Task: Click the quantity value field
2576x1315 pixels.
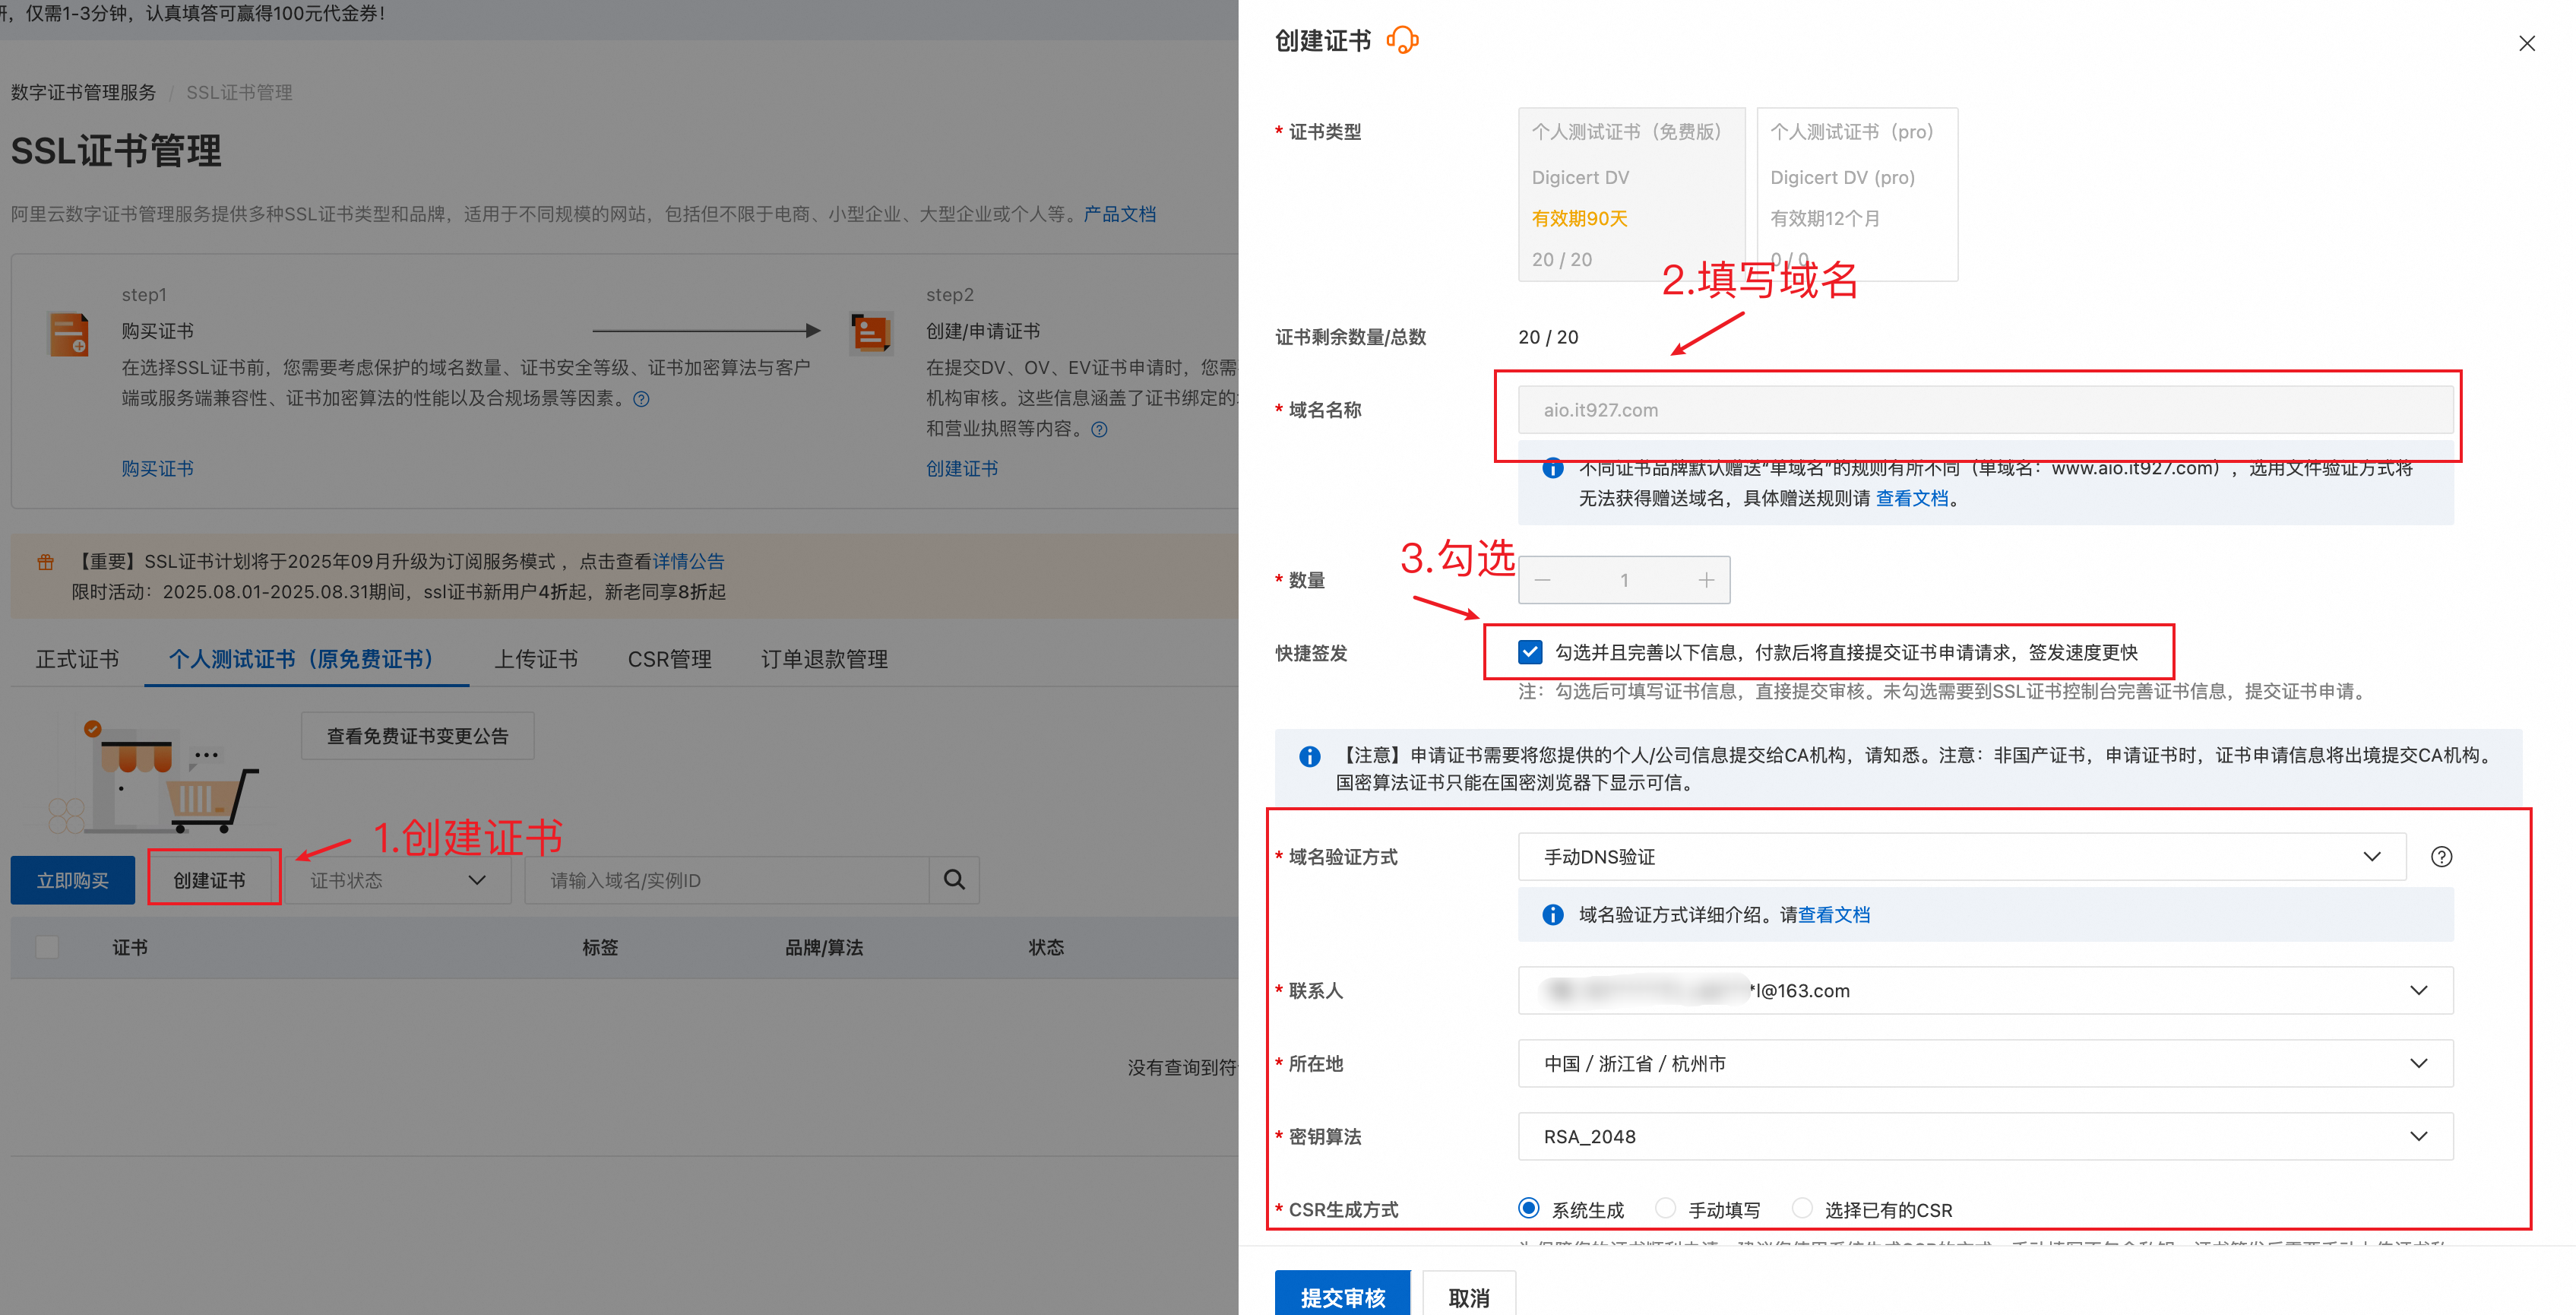Action: pyautogui.click(x=1624, y=580)
